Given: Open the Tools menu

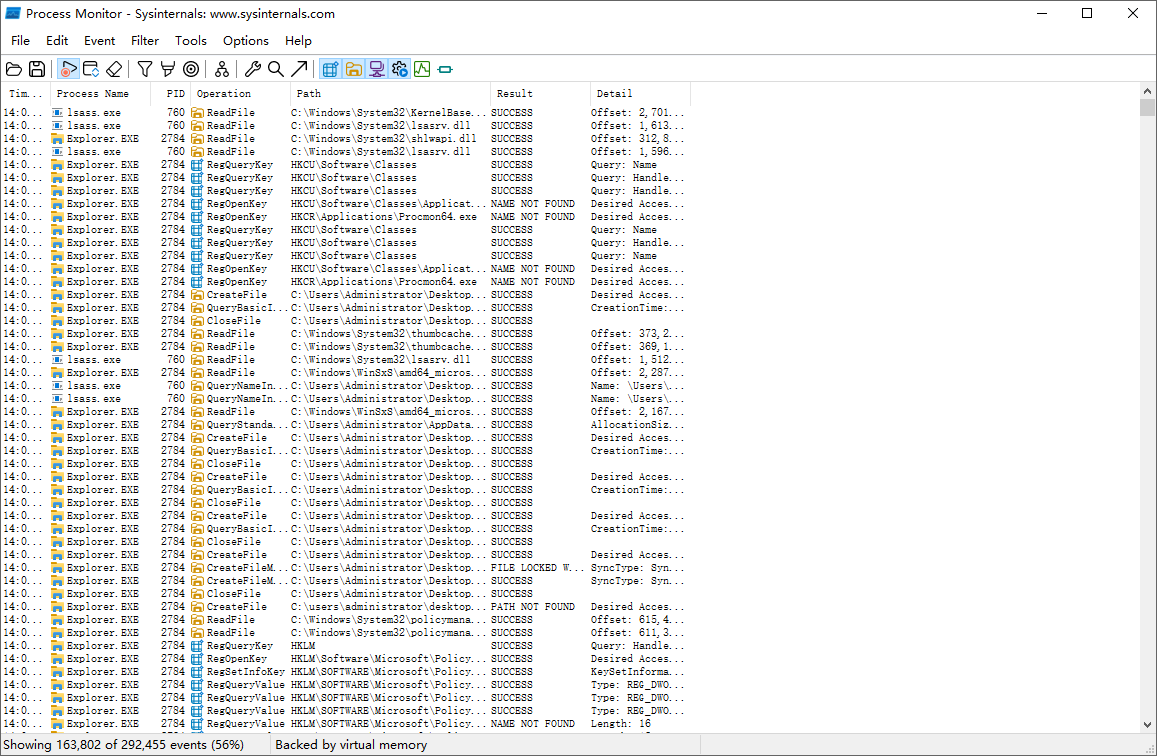Looking at the screenshot, I should pos(190,41).
